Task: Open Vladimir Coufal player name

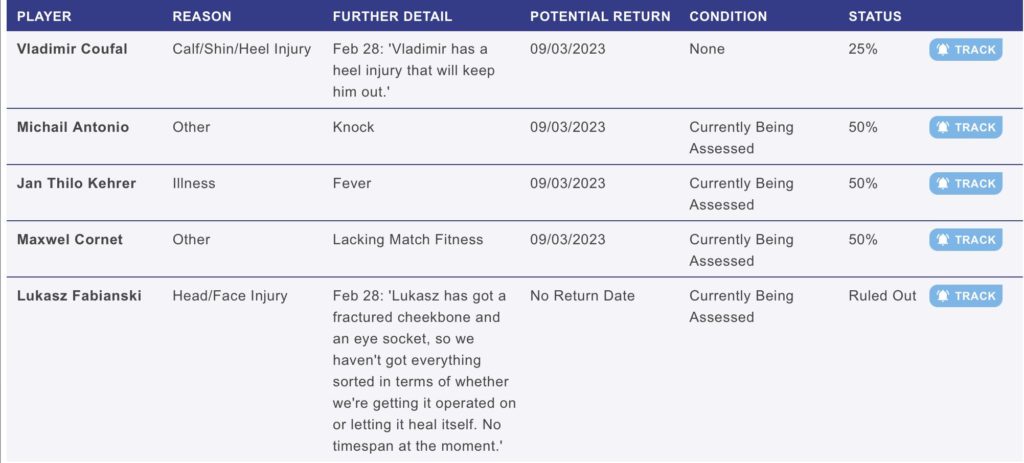Action: 72,49
